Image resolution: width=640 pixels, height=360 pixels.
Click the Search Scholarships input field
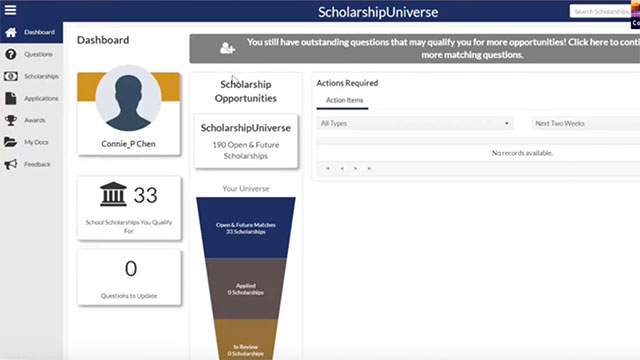pos(600,11)
